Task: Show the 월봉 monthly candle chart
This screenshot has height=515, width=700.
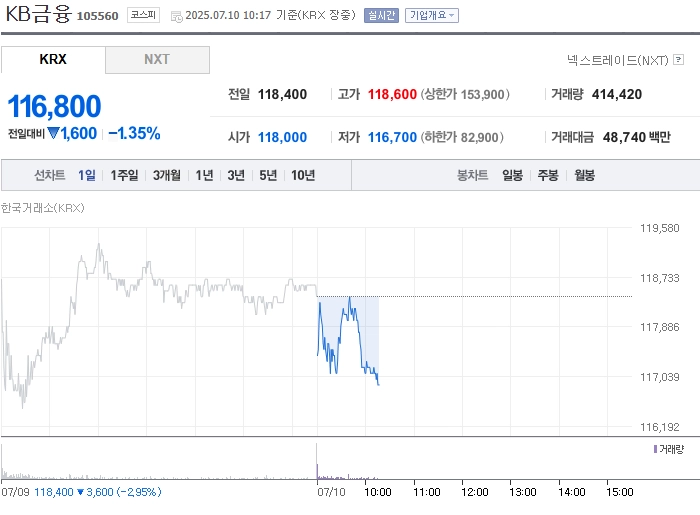Action: (x=584, y=175)
